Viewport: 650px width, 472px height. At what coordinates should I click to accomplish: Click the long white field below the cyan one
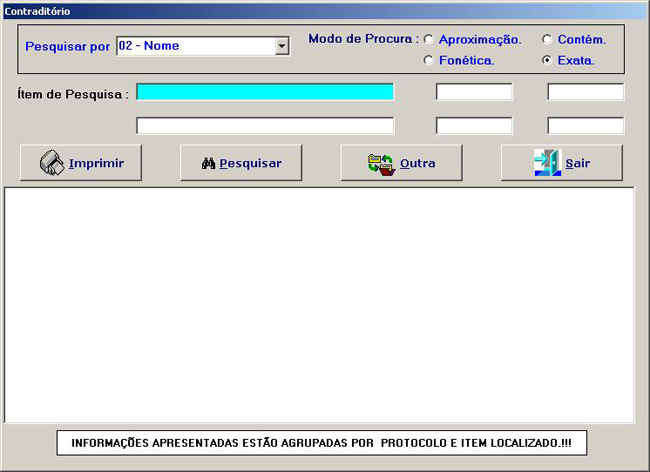coord(265,126)
